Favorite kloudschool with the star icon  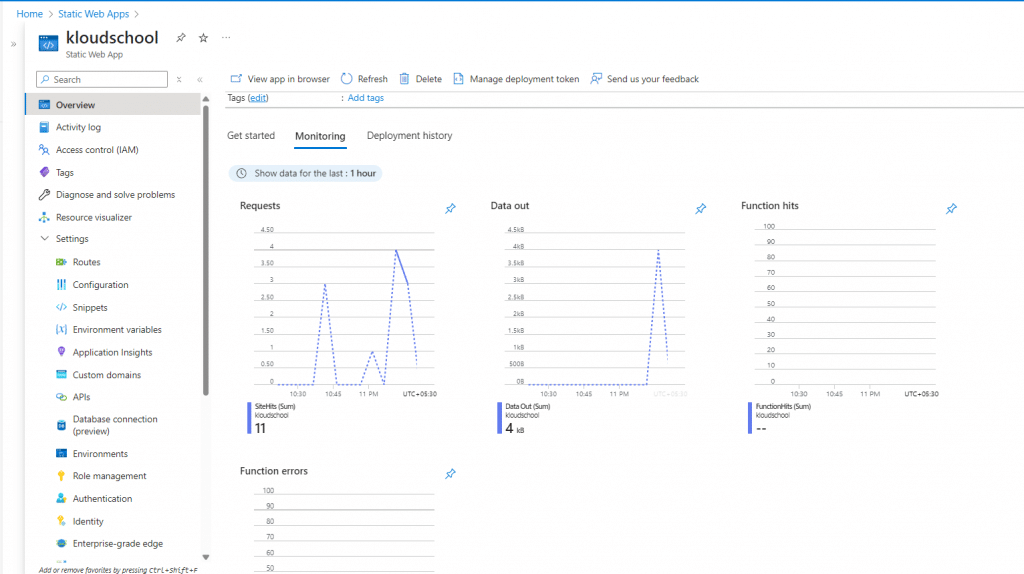(203, 38)
